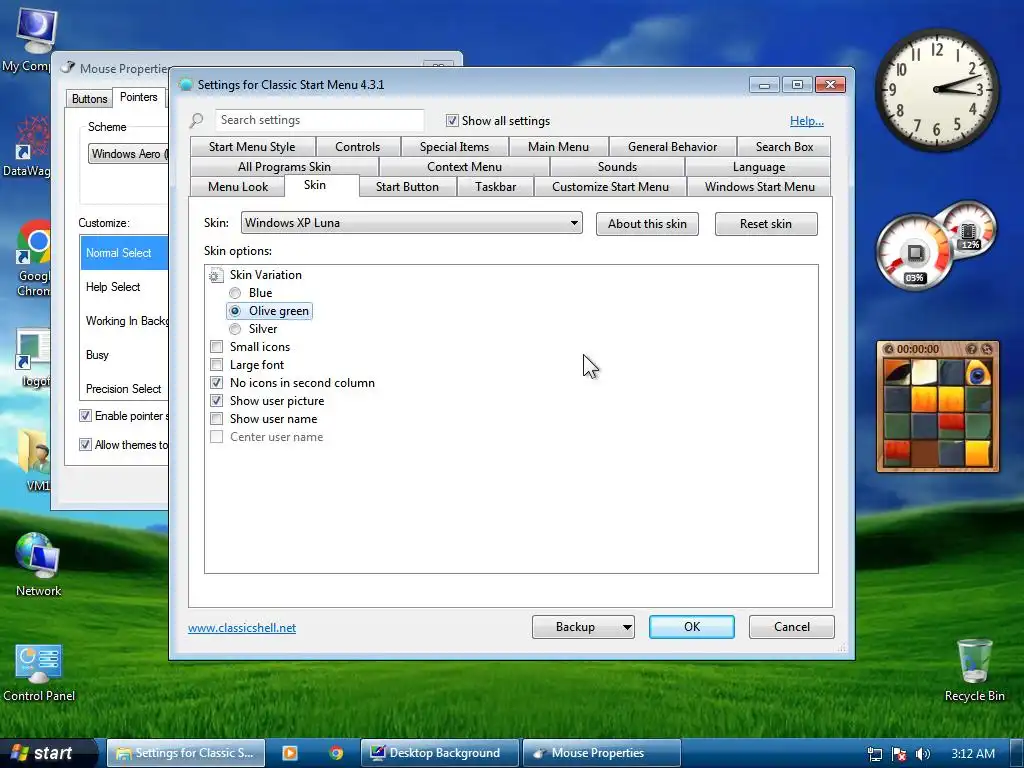Open Language tab
The width and height of the screenshot is (1024, 768).
(759, 167)
